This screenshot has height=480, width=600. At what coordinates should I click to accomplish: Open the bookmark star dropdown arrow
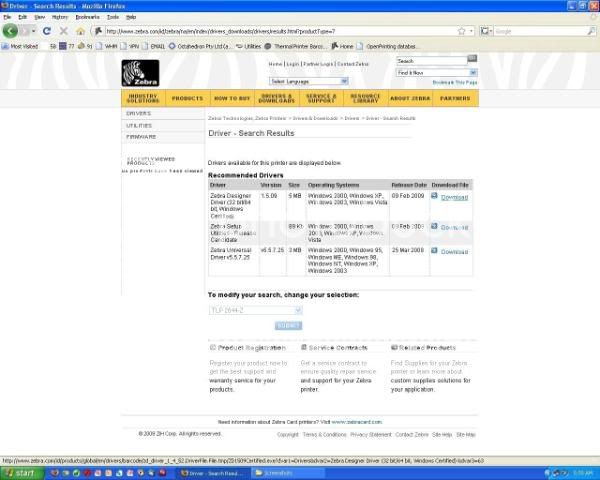point(471,31)
